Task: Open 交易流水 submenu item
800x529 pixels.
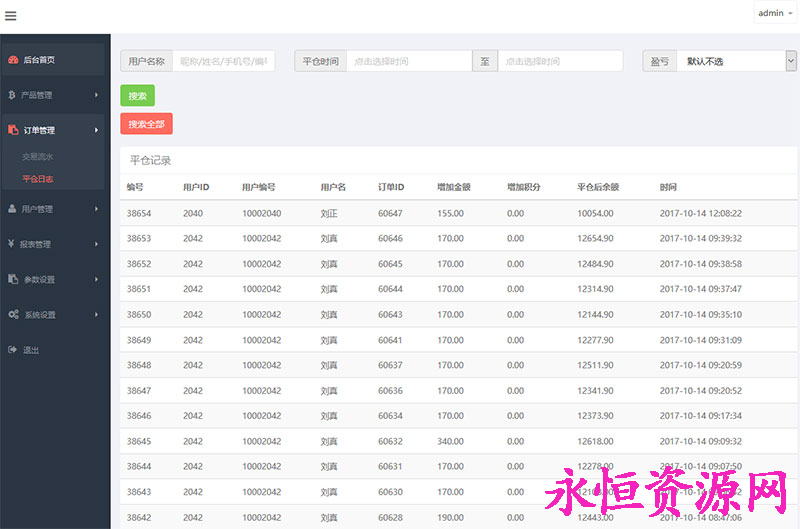Action: click(37, 157)
